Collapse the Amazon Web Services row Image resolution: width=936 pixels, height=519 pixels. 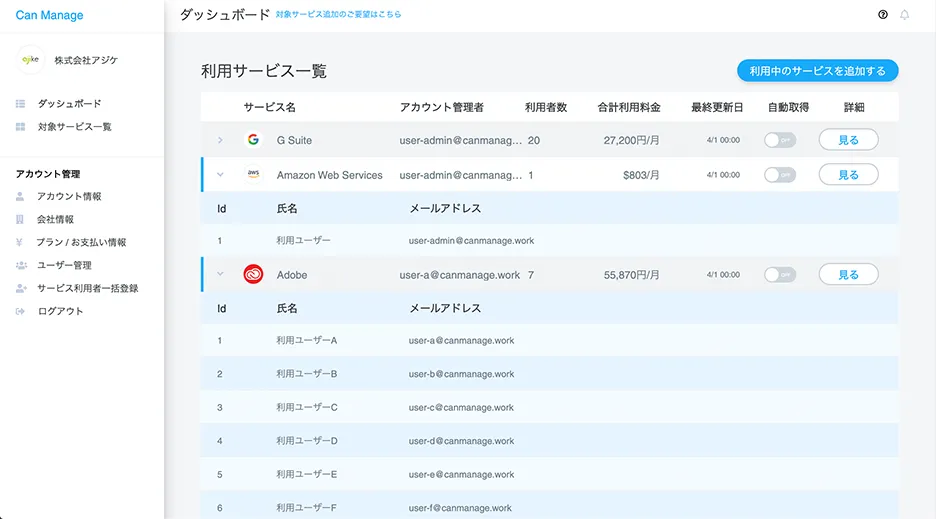coord(220,175)
